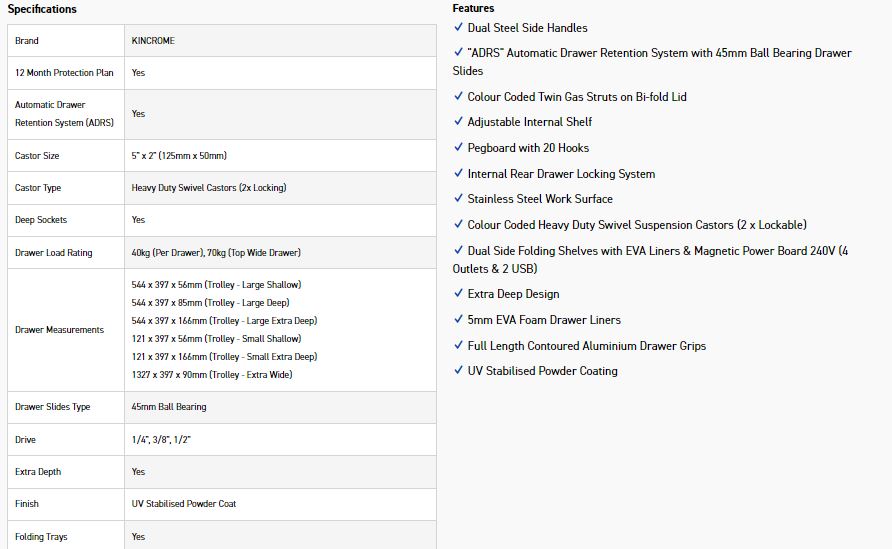Click the Castor Size value 5" x 2"

pos(179,156)
